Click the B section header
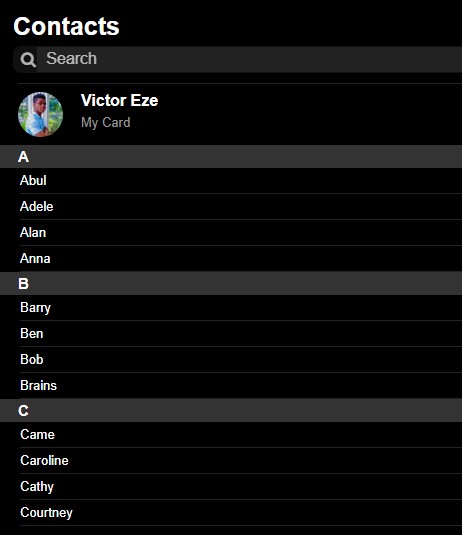The width and height of the screenshot is (462, 535). (231, 284)
